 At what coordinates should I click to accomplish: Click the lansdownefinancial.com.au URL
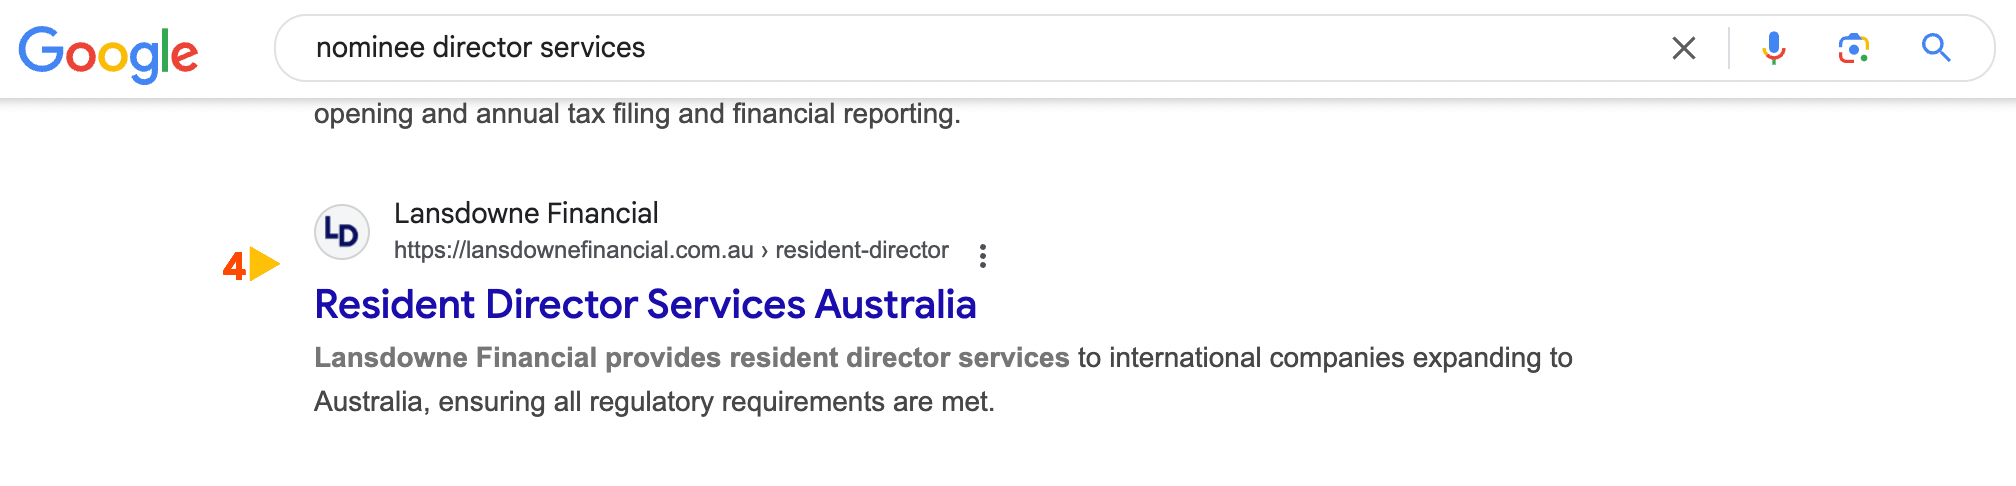pos(573,250)
